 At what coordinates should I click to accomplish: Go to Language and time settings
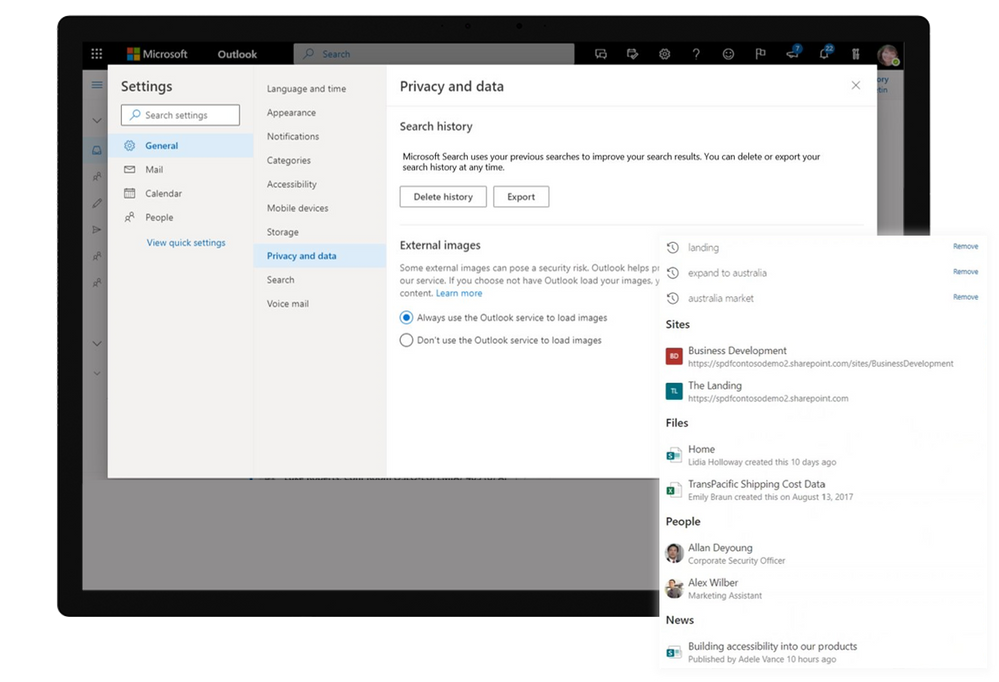click(x=306, y=89)
